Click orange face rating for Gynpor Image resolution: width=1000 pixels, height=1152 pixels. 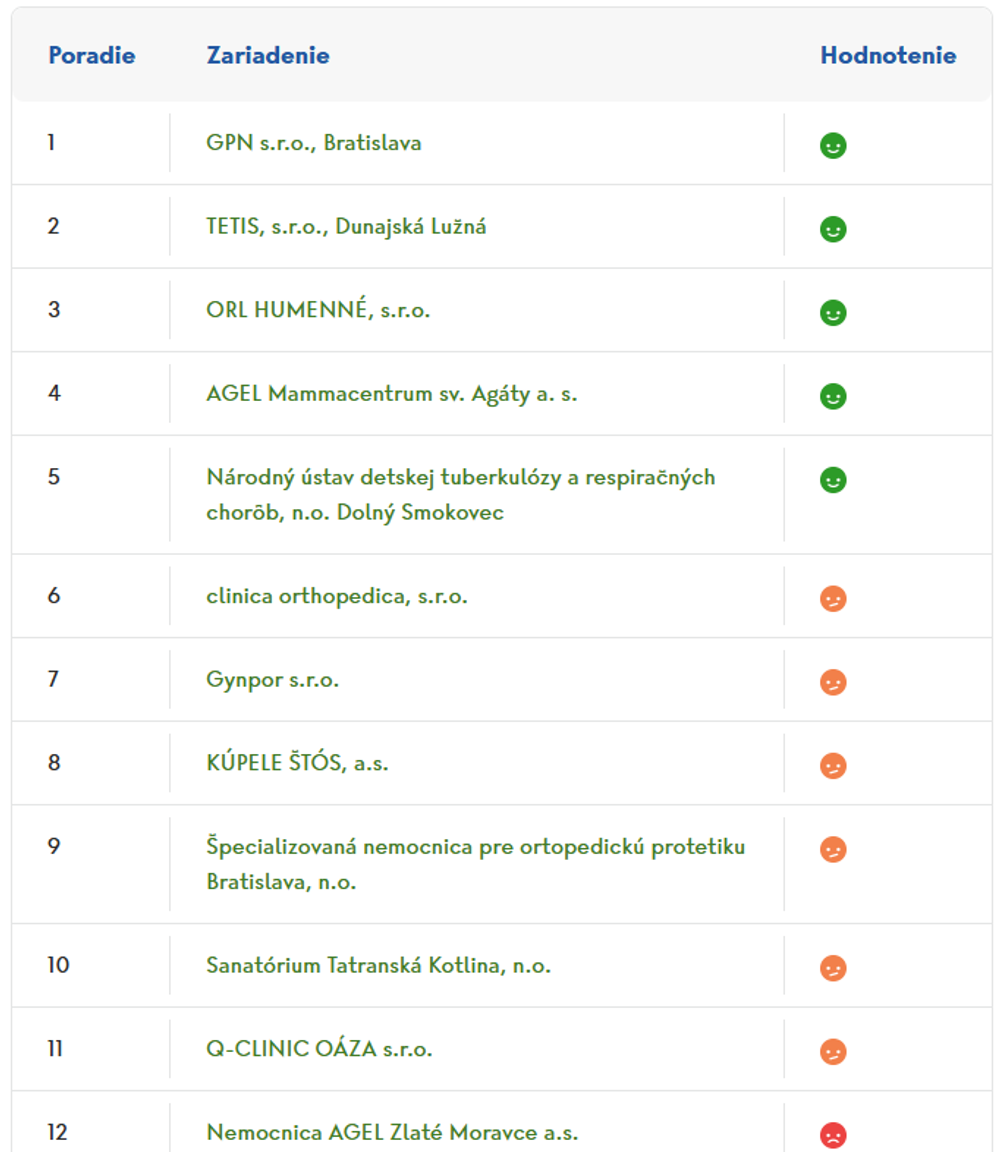pos(833,683)
